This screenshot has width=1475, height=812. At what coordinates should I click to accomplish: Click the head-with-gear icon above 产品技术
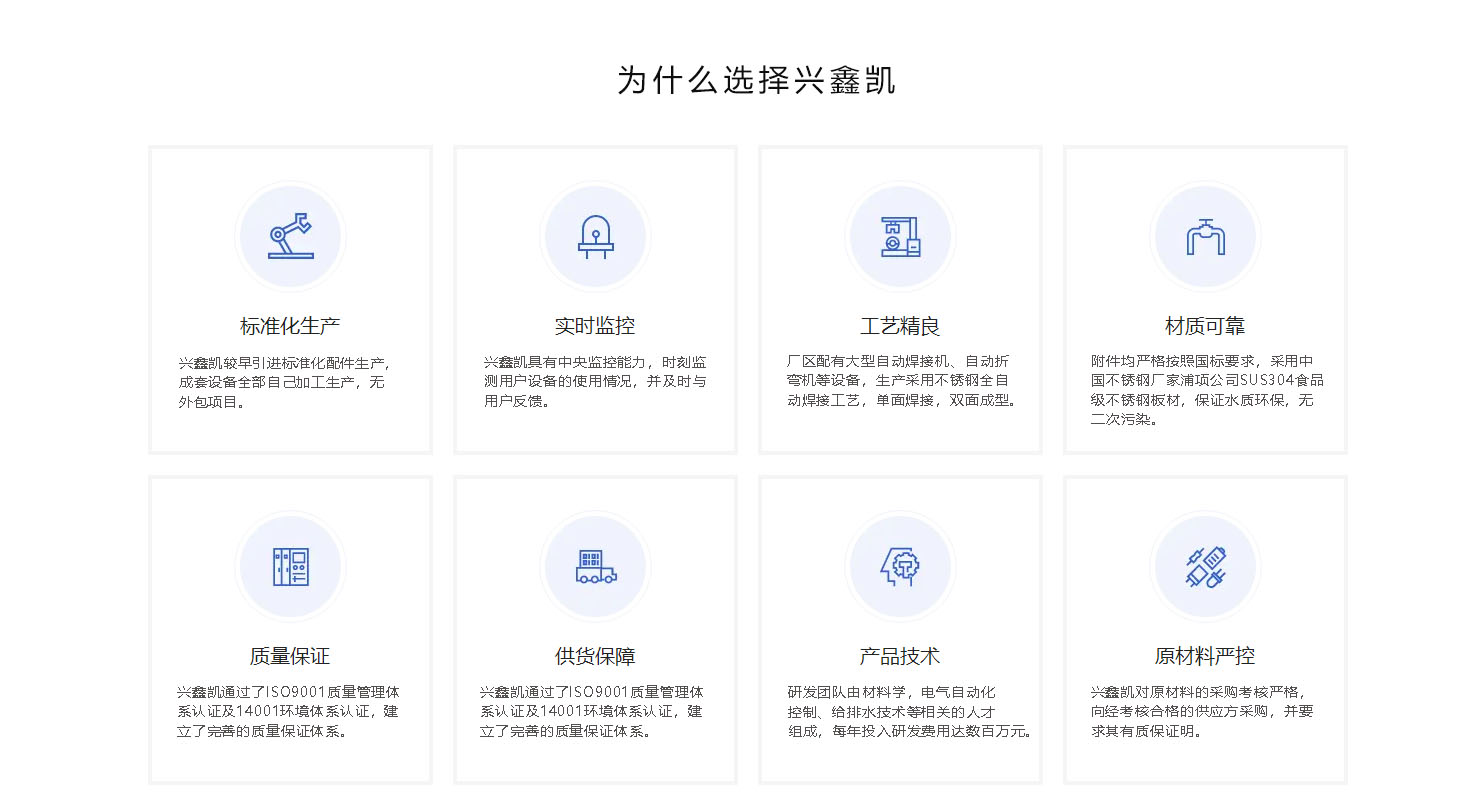pos(900,565)
